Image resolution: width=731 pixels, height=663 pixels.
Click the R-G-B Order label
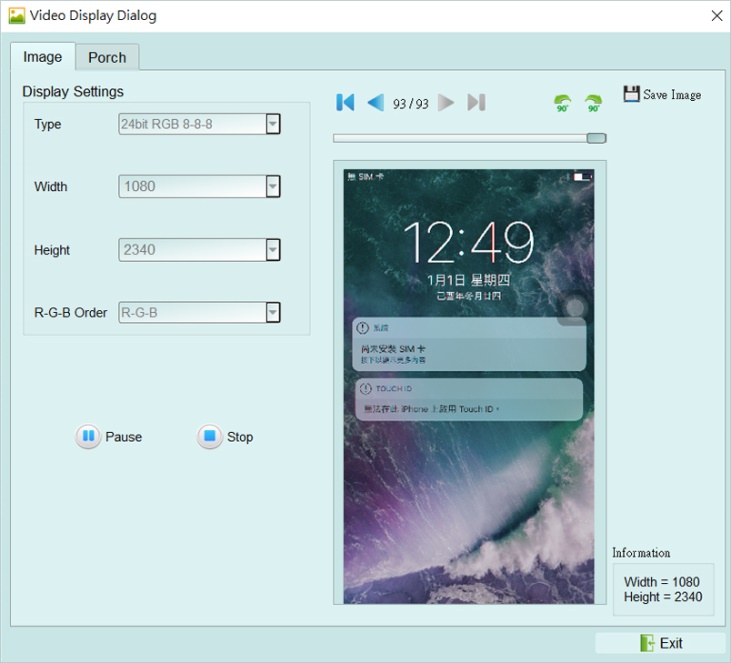point(70,312)
